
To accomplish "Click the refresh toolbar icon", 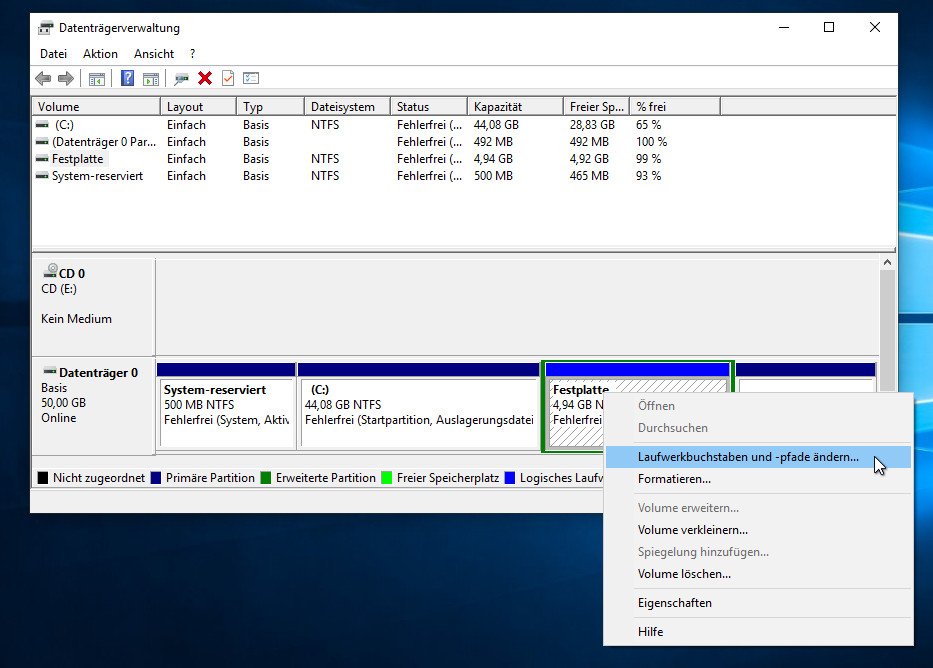I will coord(181,78).
